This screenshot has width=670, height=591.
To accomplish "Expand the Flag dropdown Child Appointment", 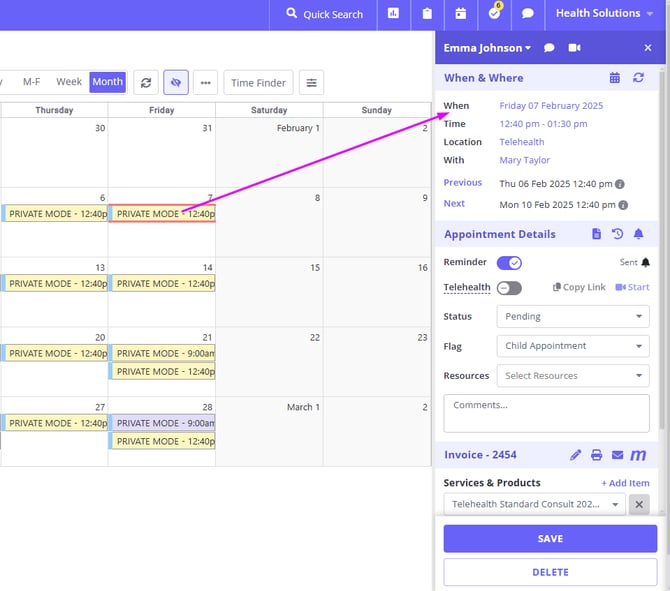I will pos(572,346).
